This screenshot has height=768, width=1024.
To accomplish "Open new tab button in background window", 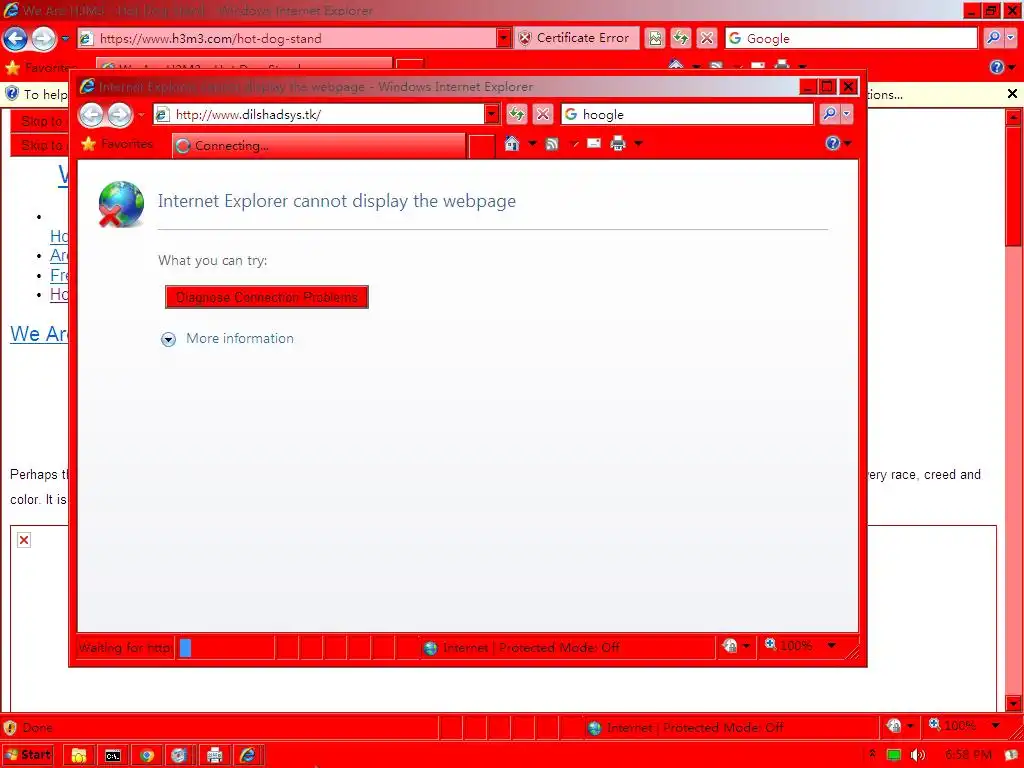I will point(410,64).
